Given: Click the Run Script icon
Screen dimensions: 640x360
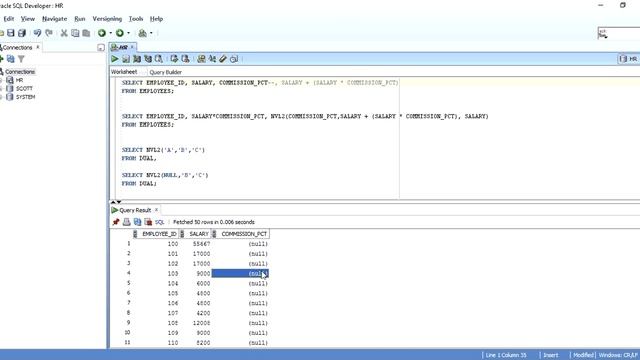Looking at the screenshot, I should pyautogui.click(x=126, y=59).
